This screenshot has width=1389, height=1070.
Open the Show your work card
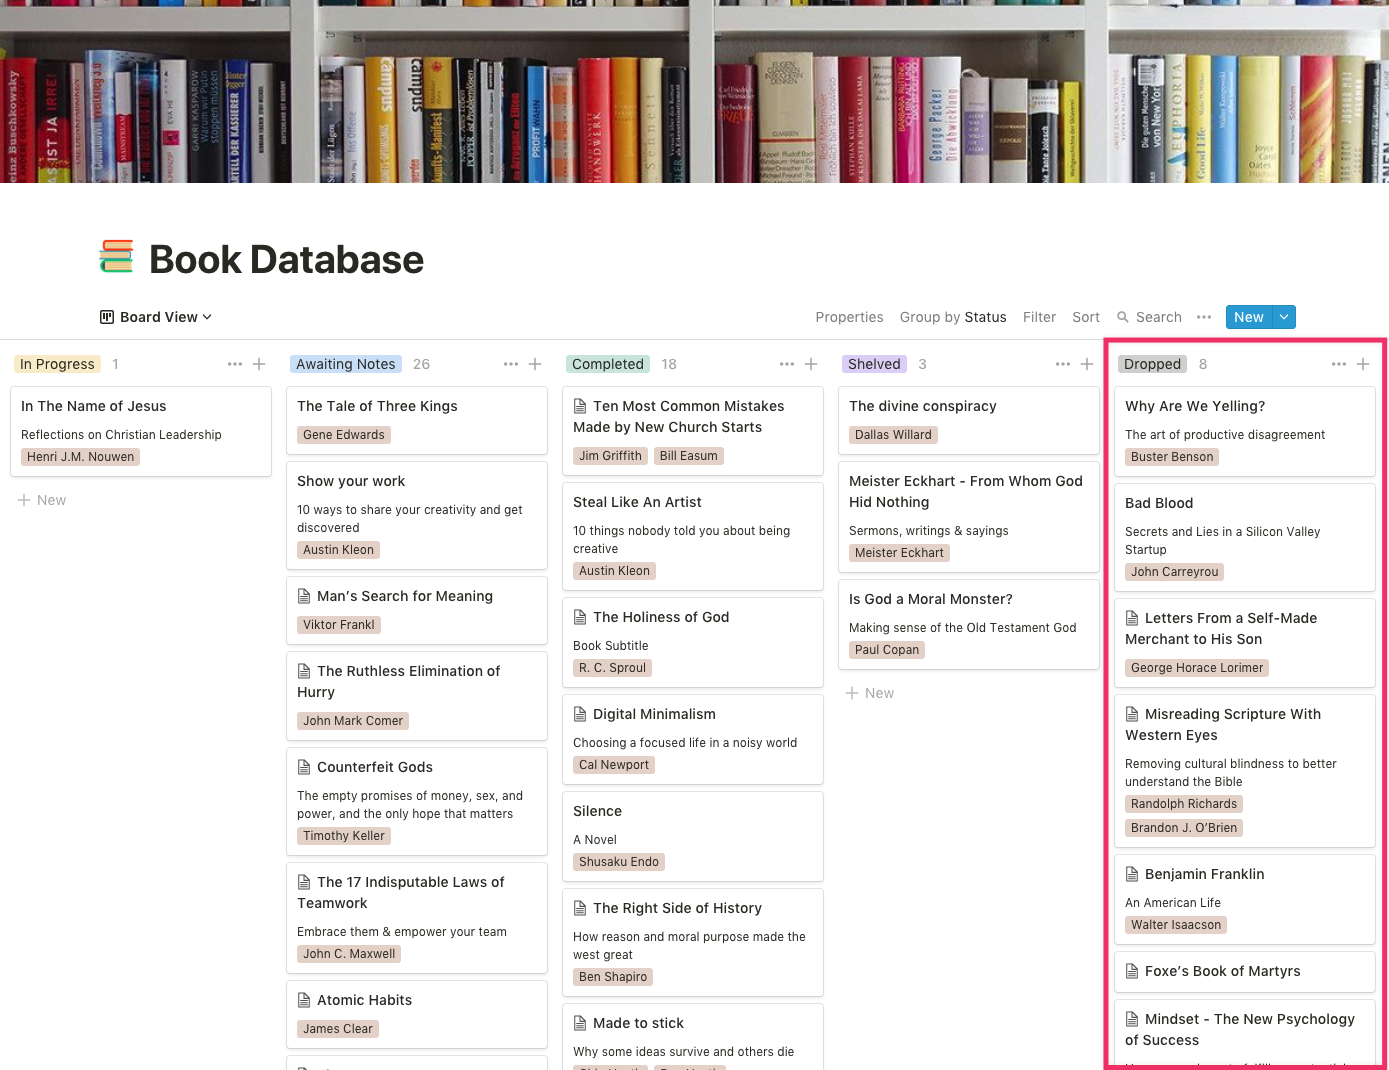(x=417, y=515)
